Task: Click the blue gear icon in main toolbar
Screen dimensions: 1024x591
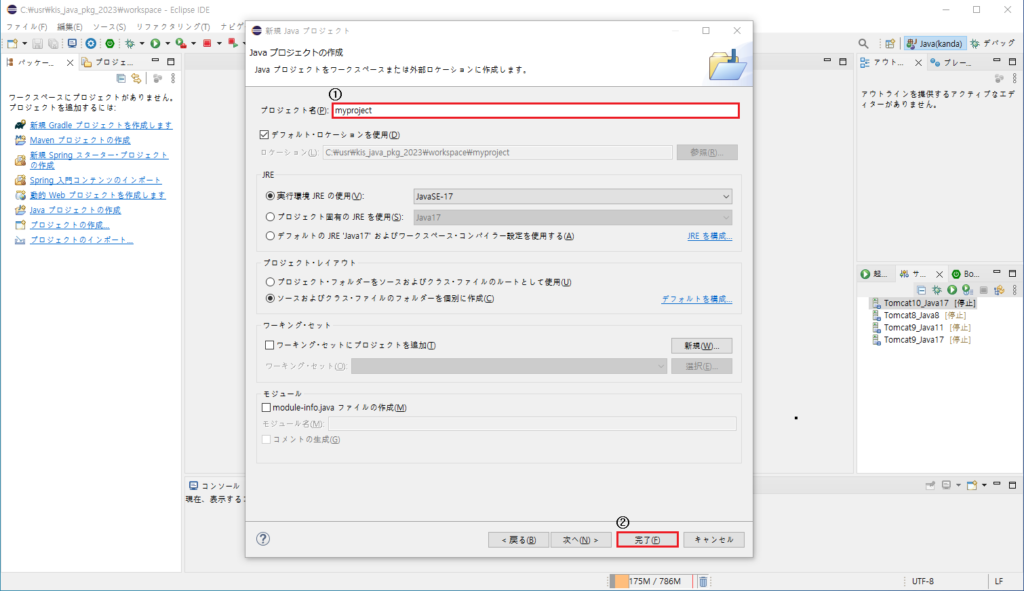Action: (x=91, y=44)
